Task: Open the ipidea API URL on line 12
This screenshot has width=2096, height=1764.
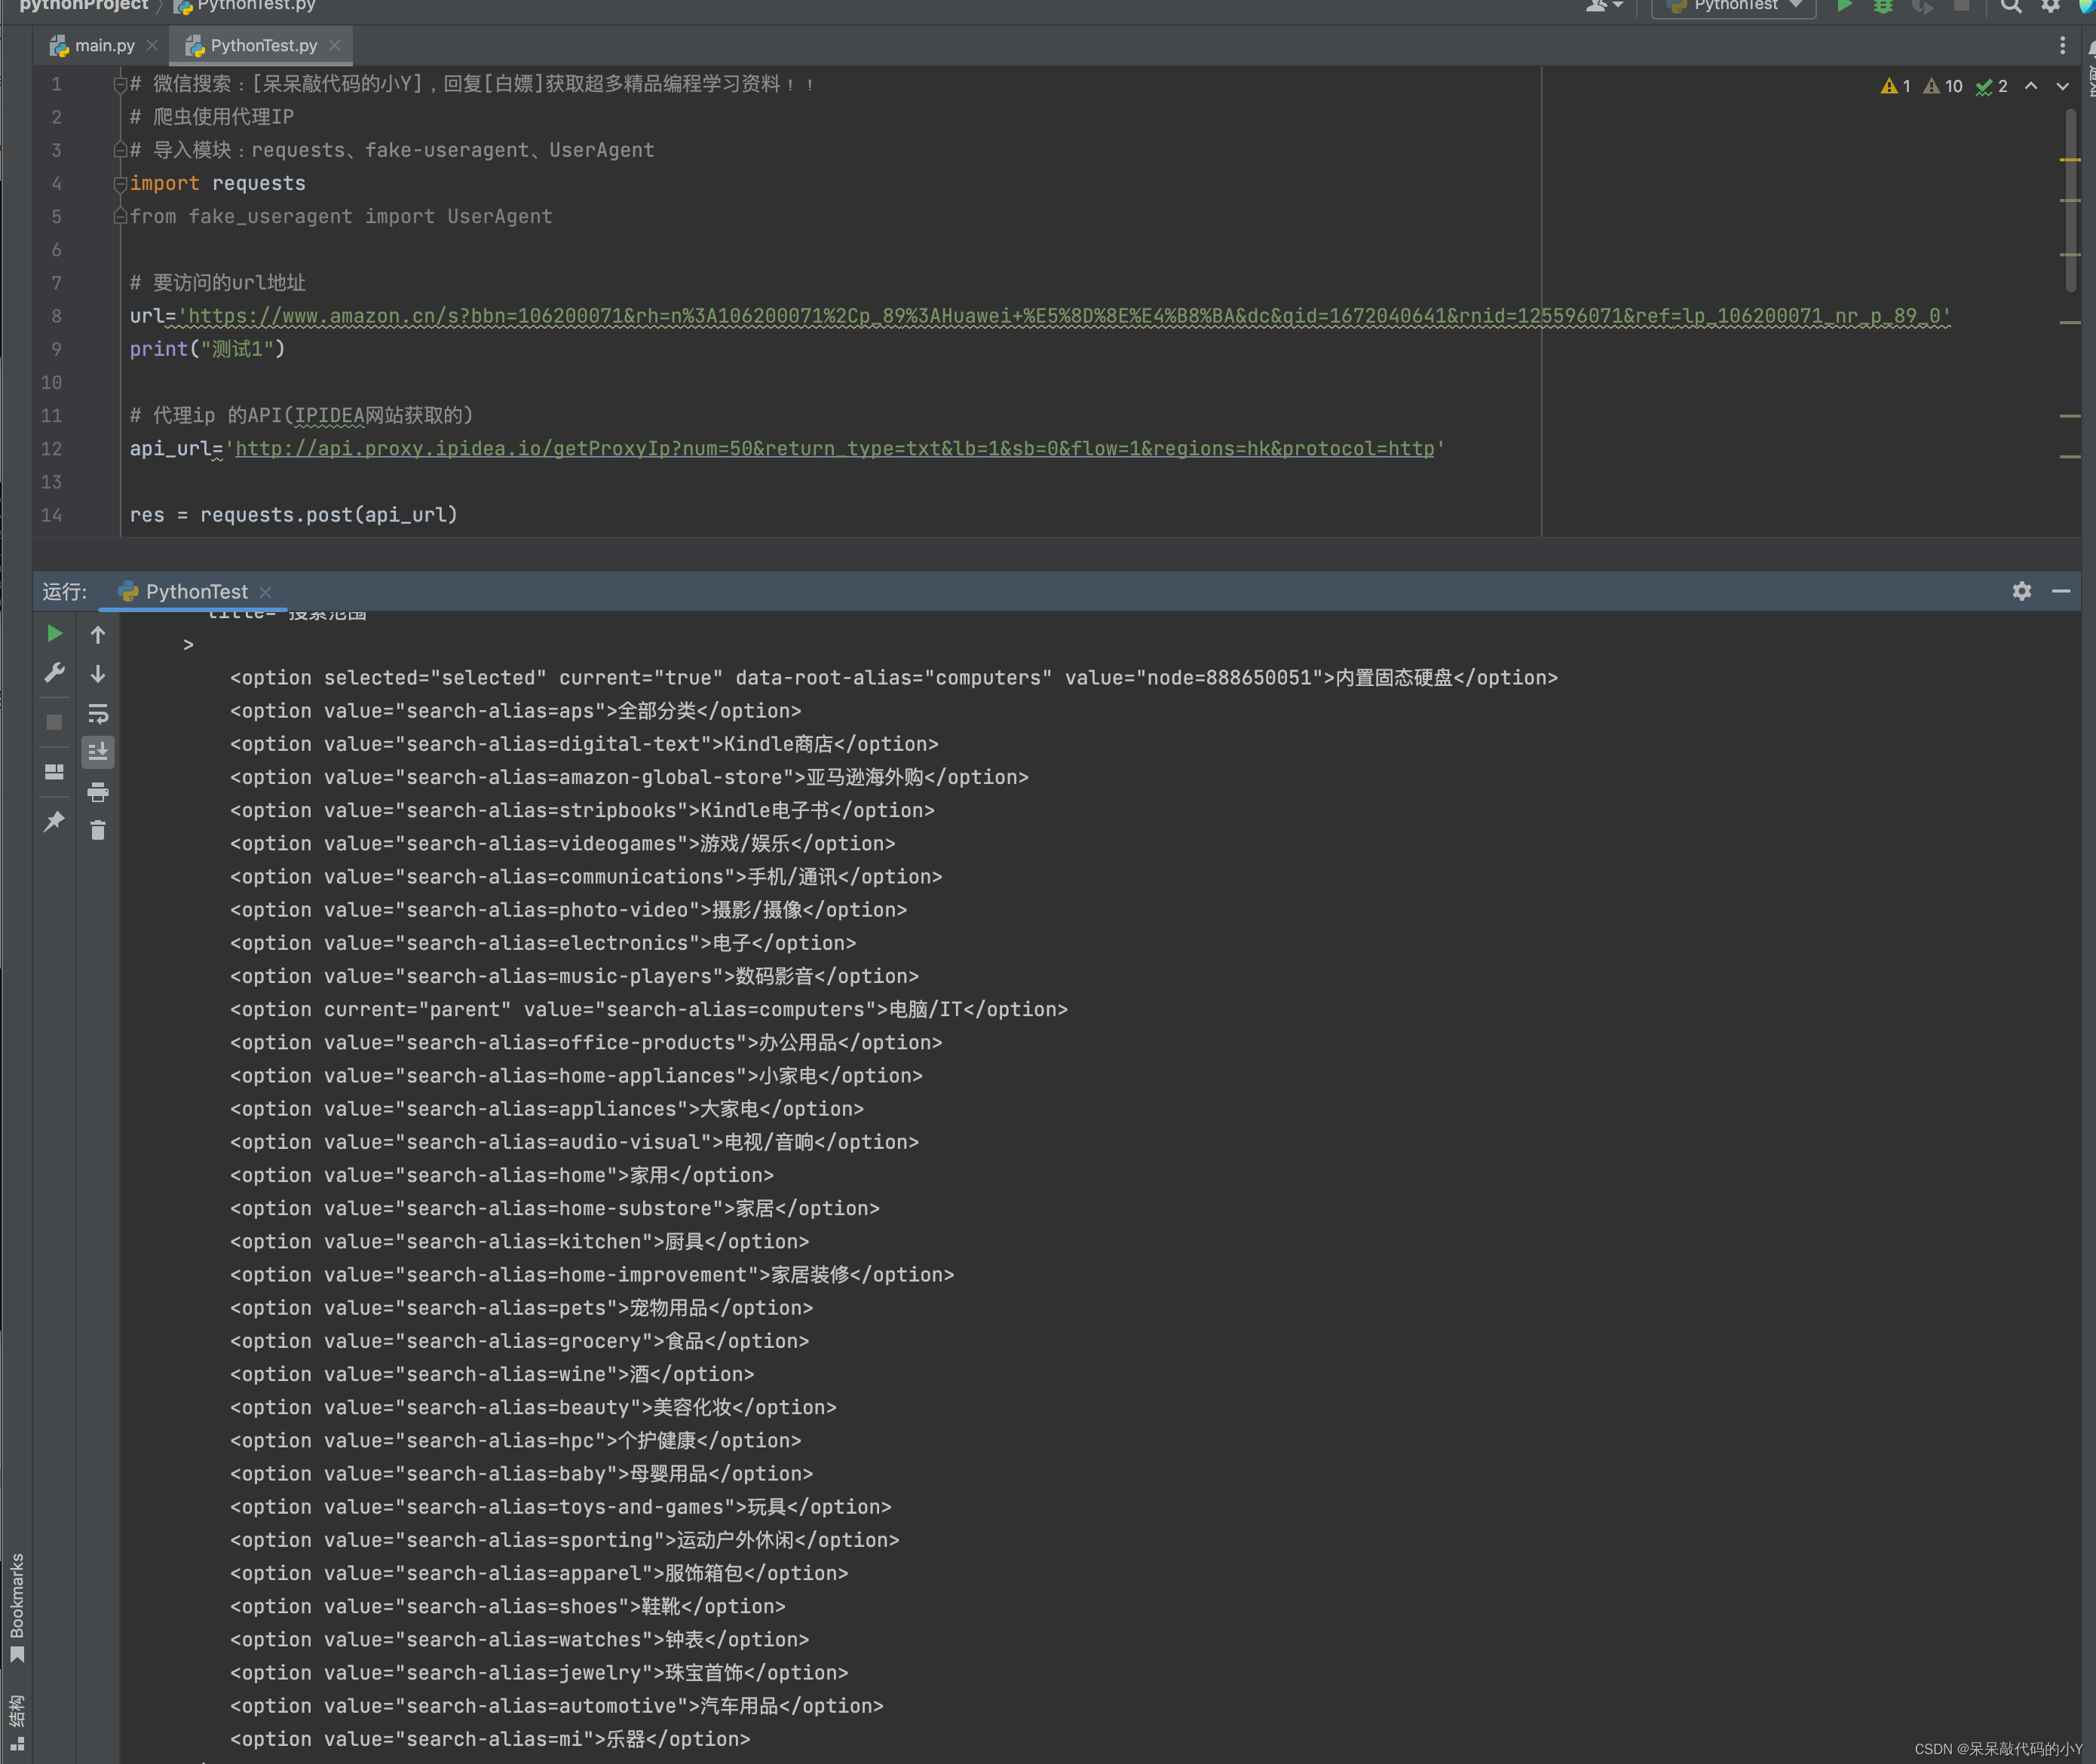Action: tap(835, 449)
